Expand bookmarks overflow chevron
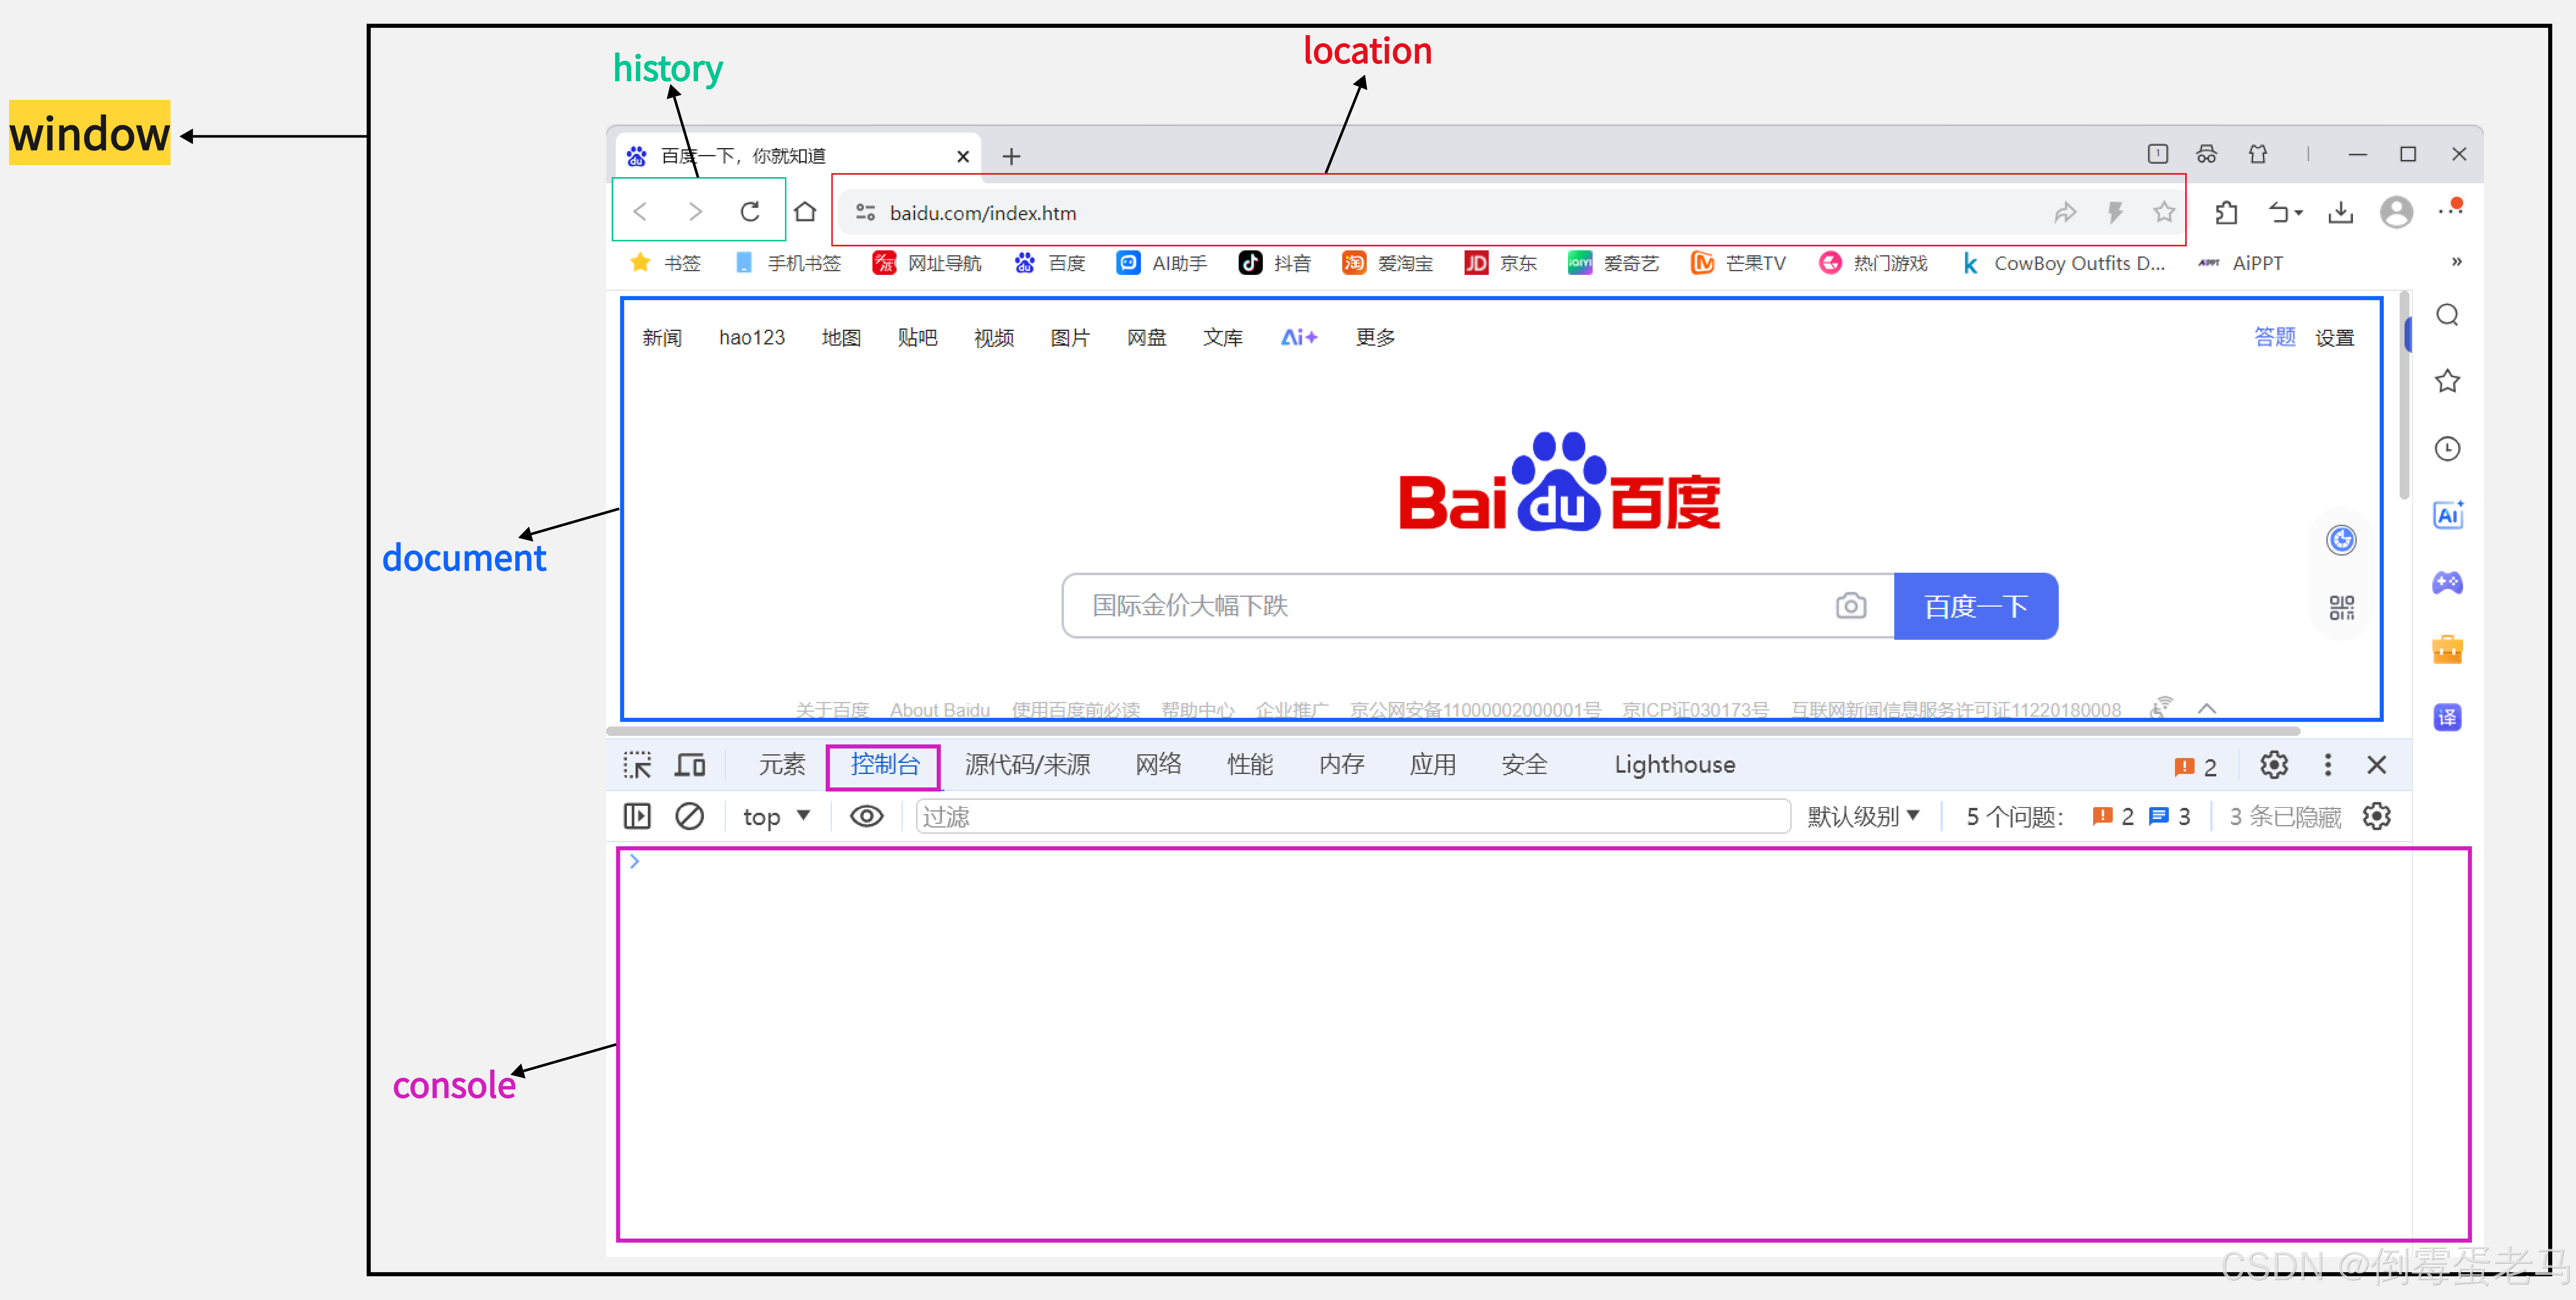The image size is (2576, 1300). 2456,262
